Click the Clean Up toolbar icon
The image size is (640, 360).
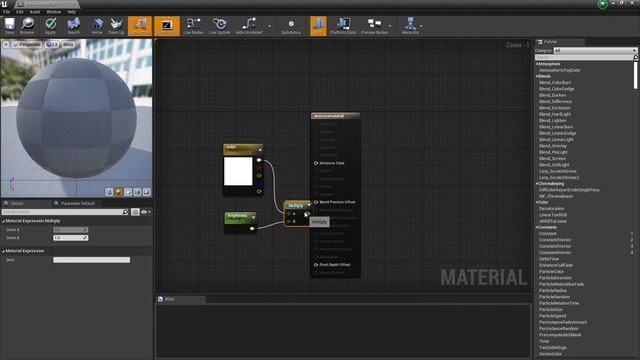point(116,26)
